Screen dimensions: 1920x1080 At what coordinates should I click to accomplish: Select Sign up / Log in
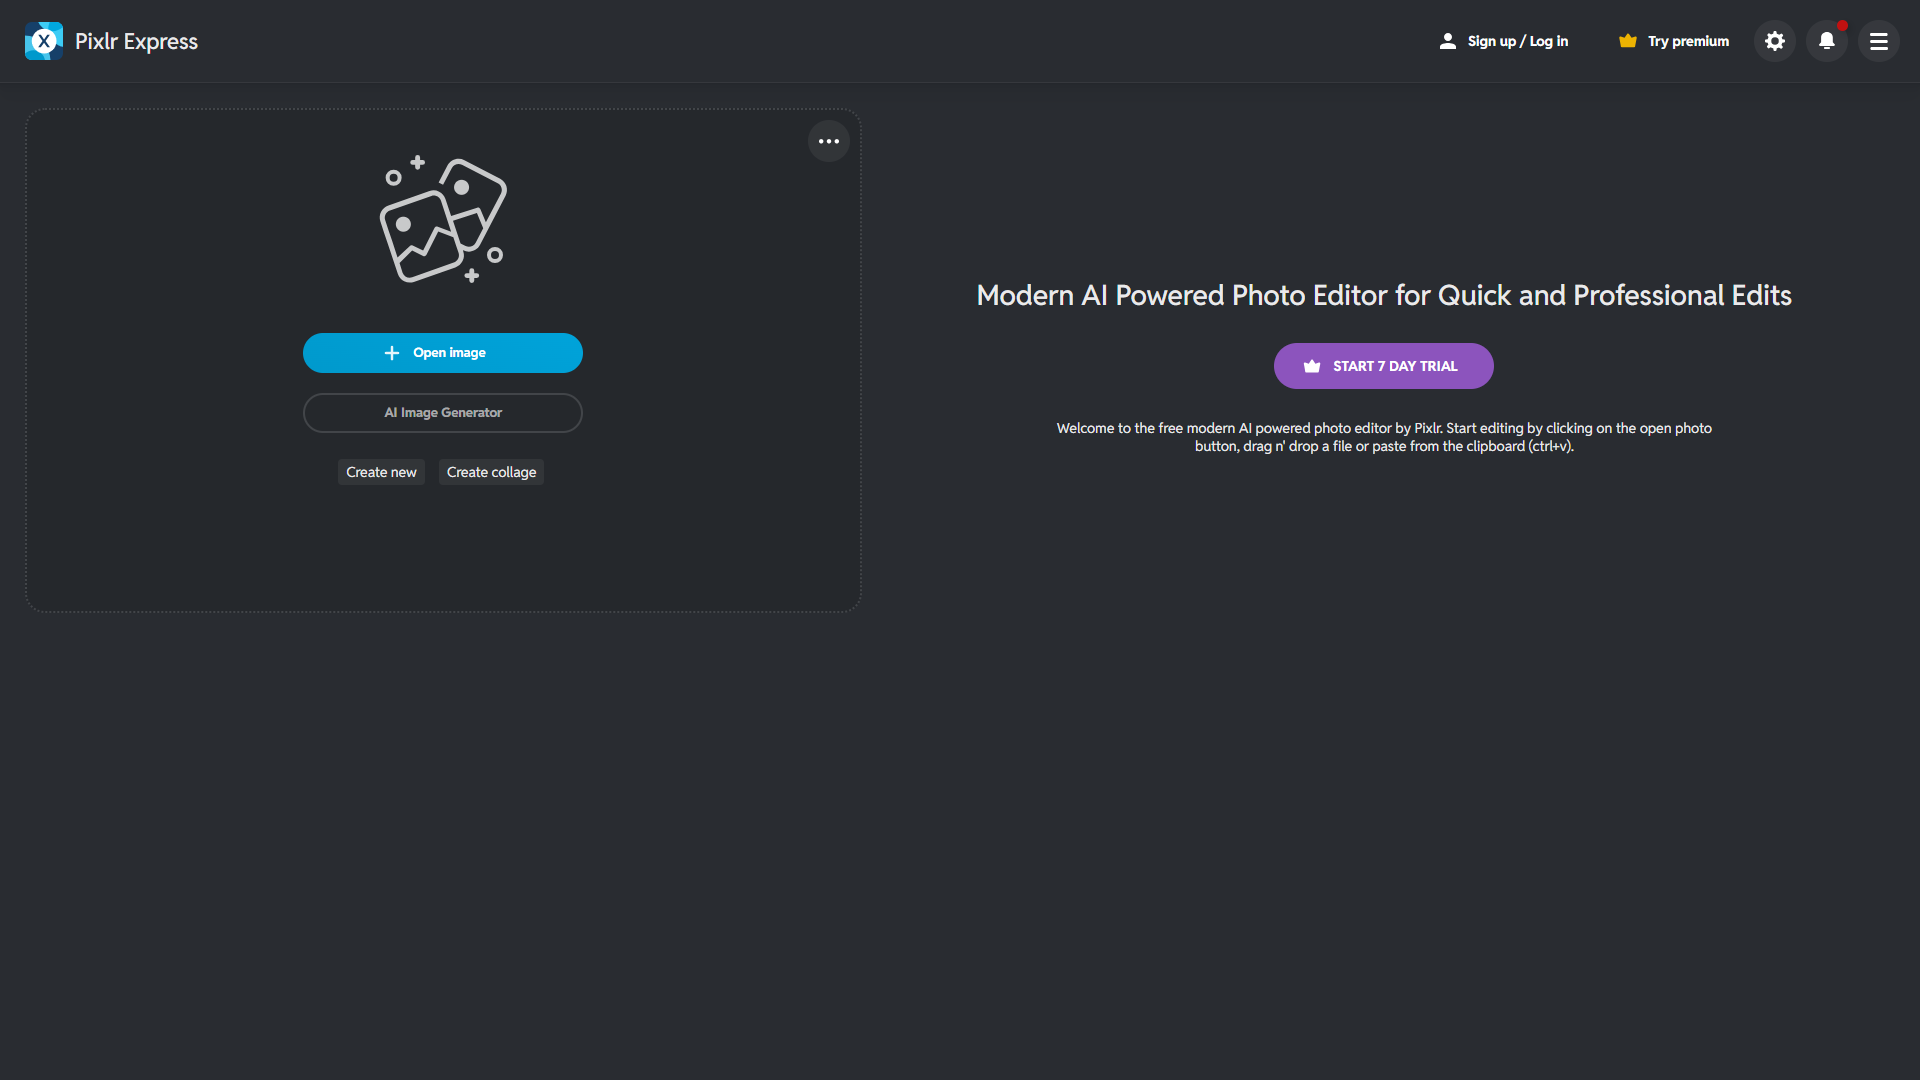coord(1517,41)
